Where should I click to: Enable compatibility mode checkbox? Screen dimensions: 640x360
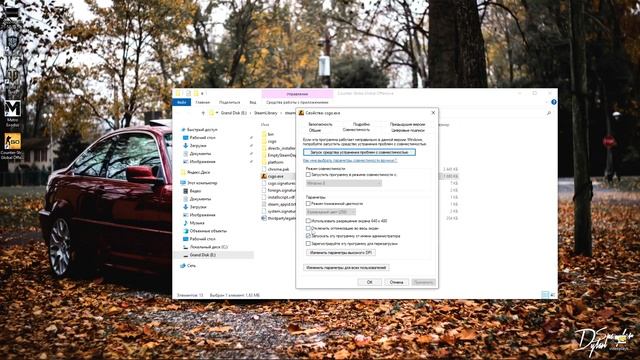(308, 174)
